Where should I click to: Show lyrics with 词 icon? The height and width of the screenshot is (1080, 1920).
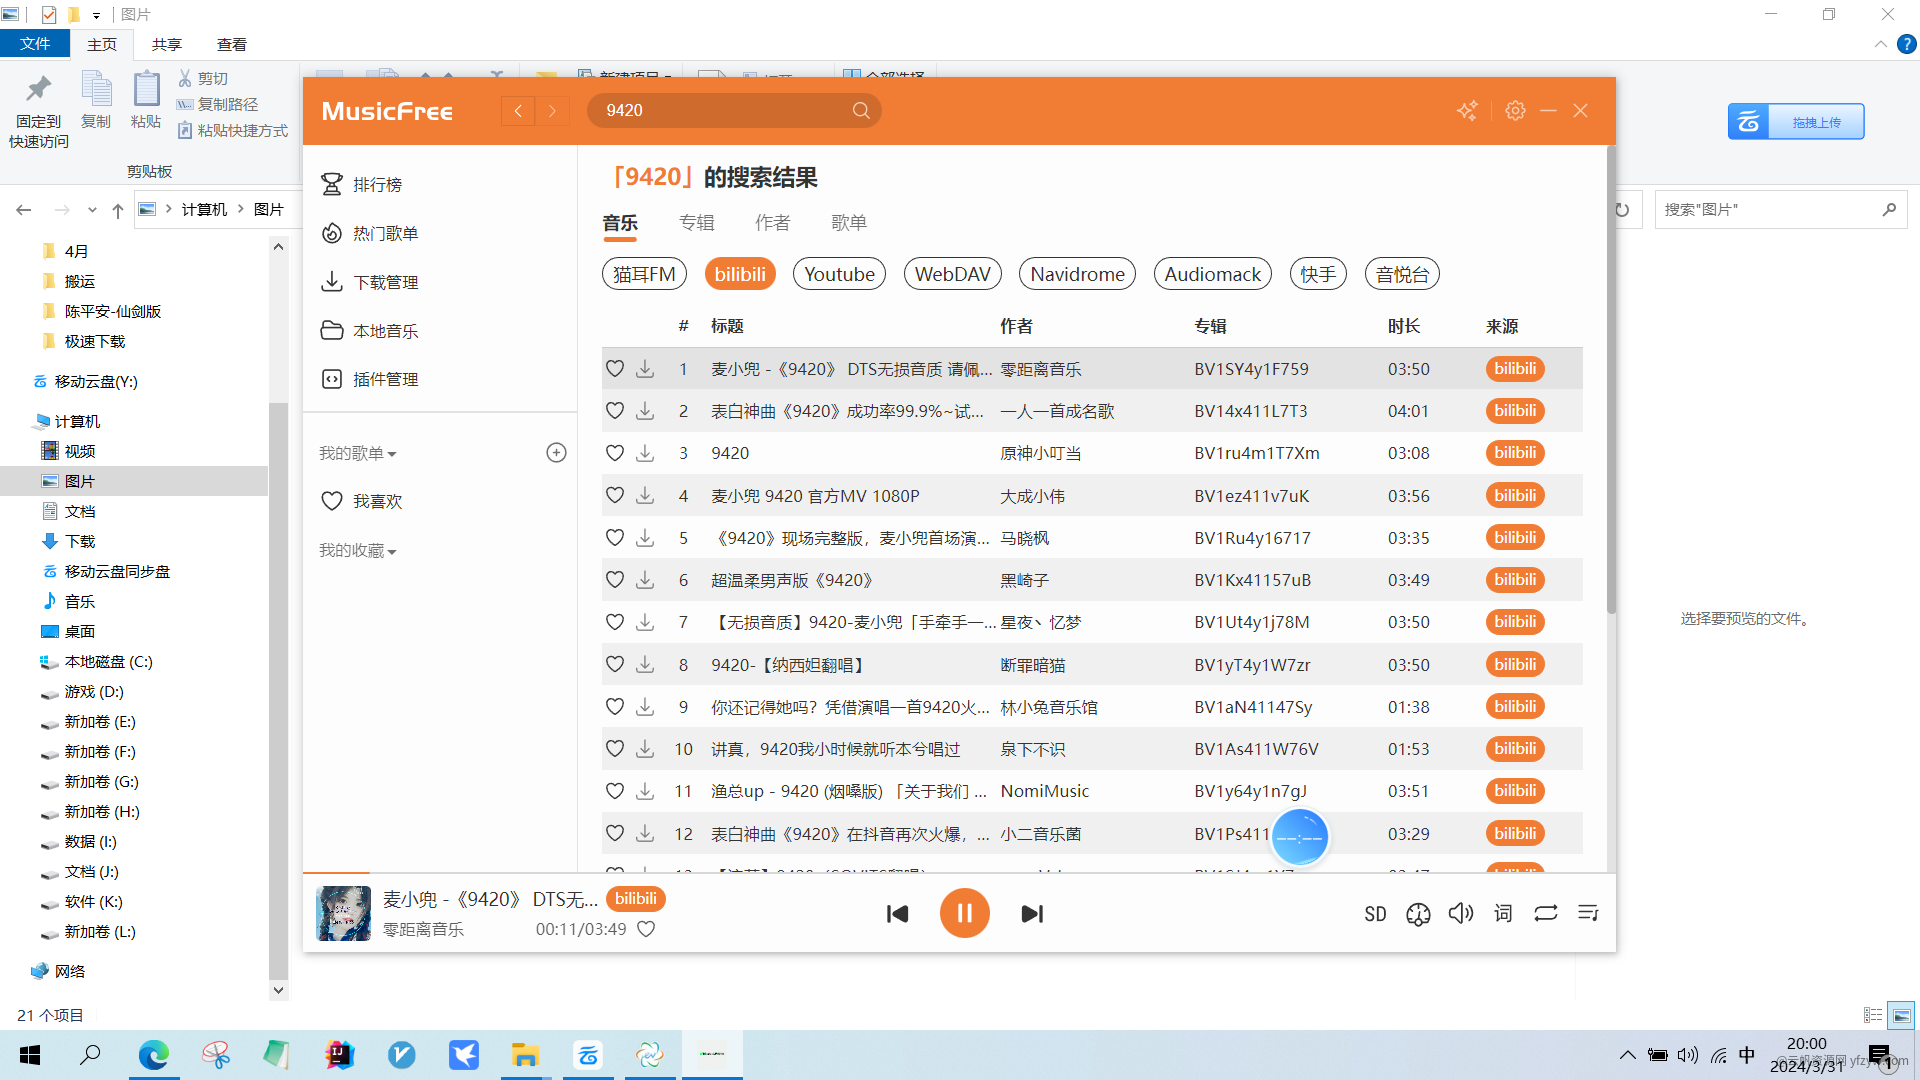pos(1503,913)
